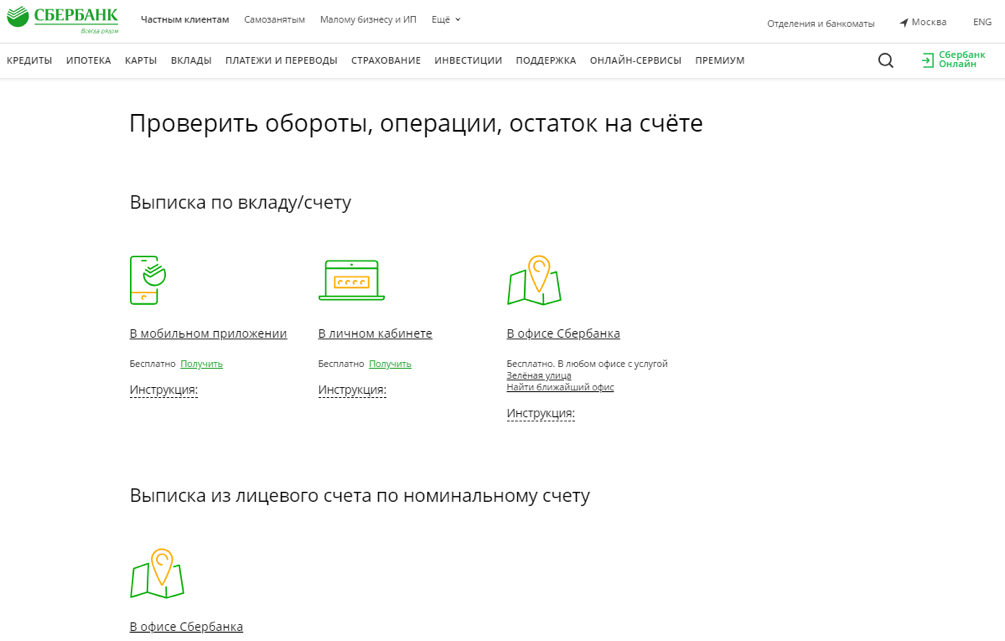Open the Зелёная улица link
1005x641 pixels.
point(539,376)
